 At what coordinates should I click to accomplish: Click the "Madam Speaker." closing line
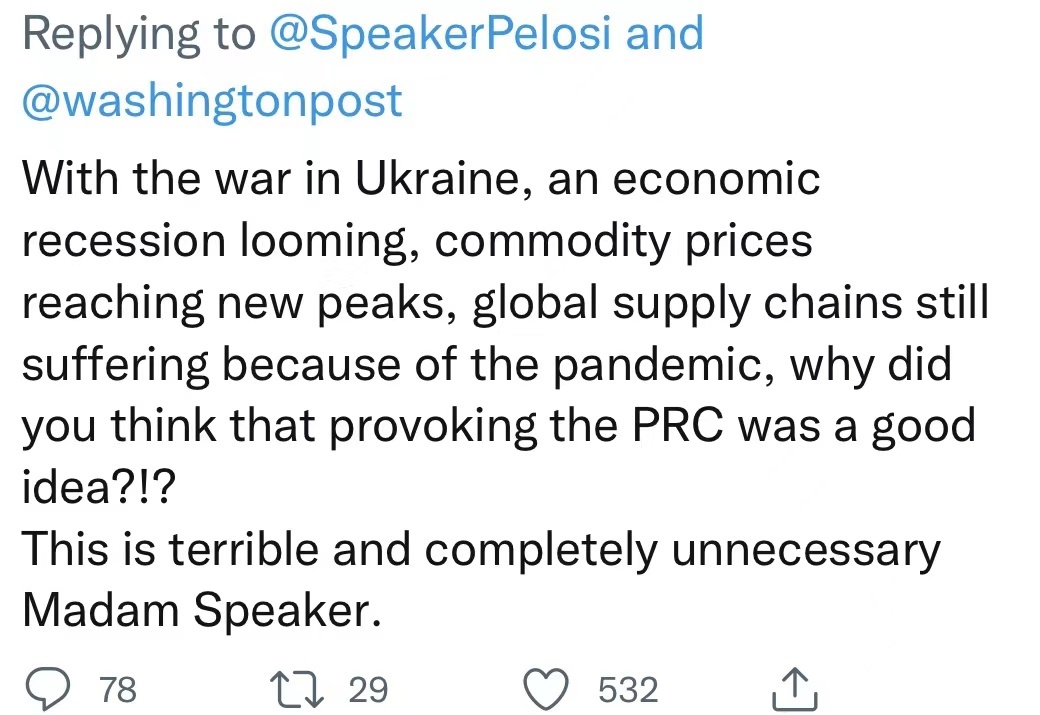point(202,611)
